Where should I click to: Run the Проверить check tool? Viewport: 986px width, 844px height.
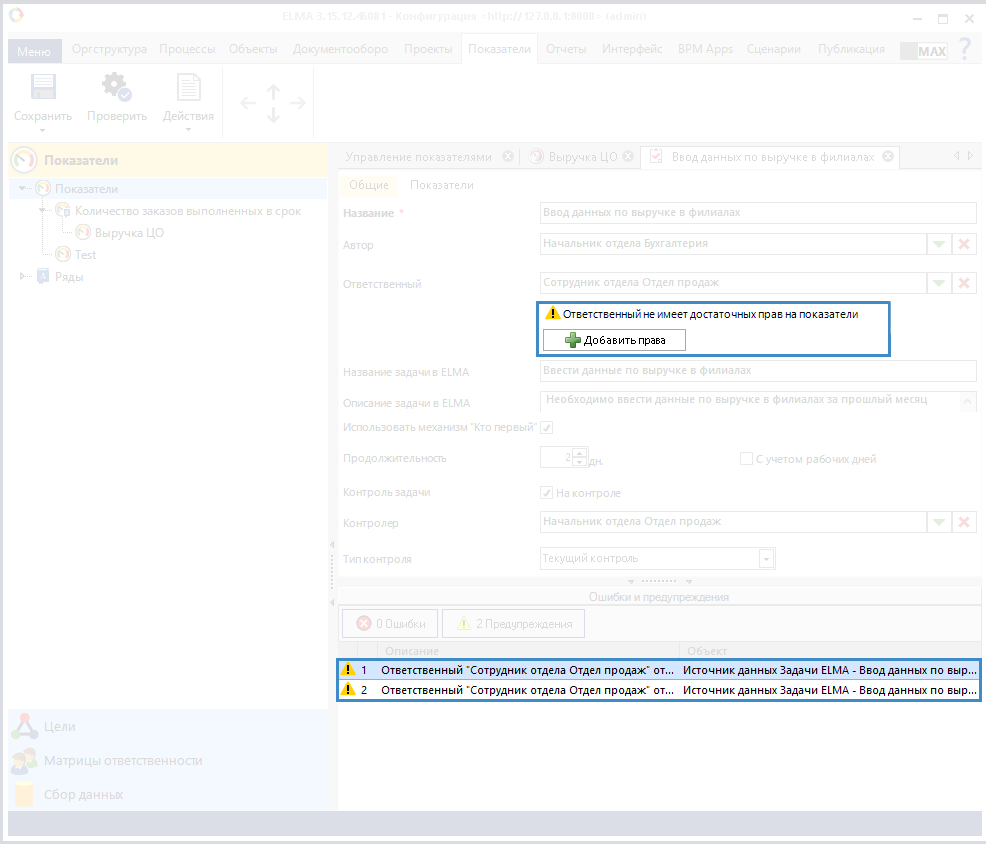click(117, 89)
